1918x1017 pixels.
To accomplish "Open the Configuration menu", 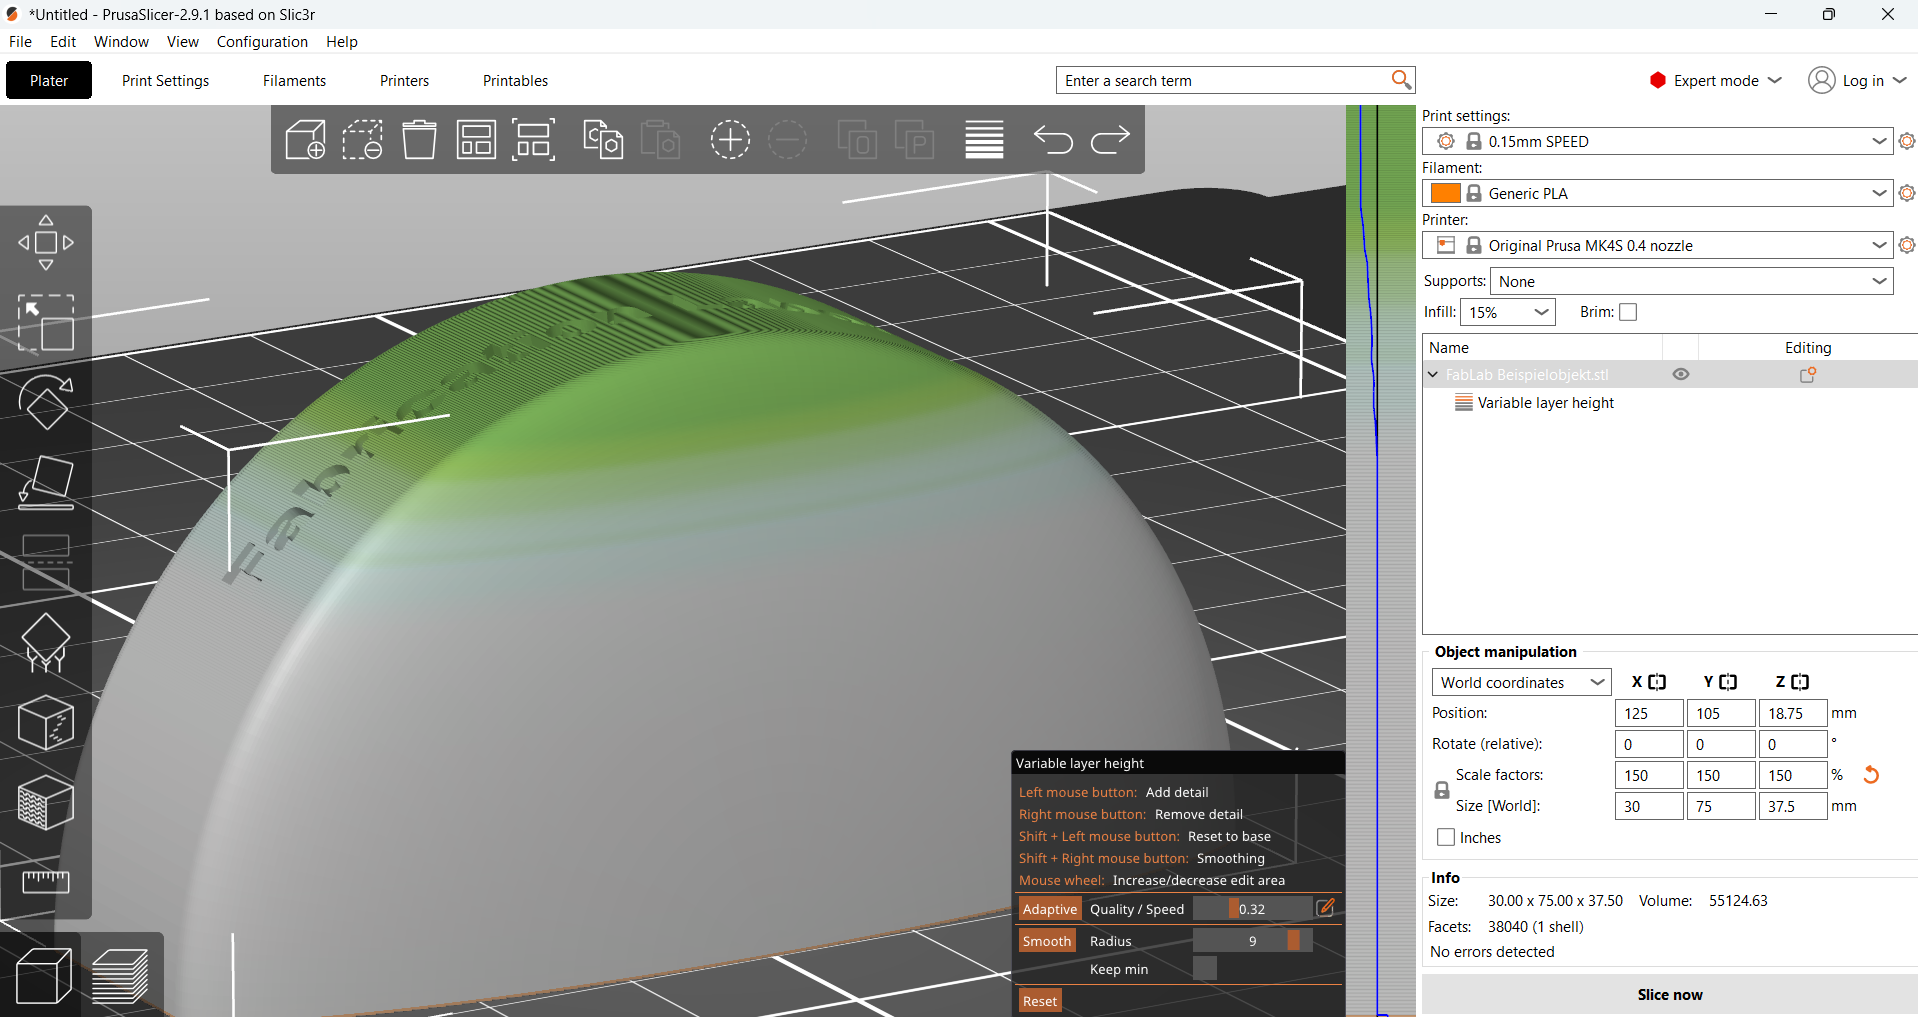I will pos(262,42).
